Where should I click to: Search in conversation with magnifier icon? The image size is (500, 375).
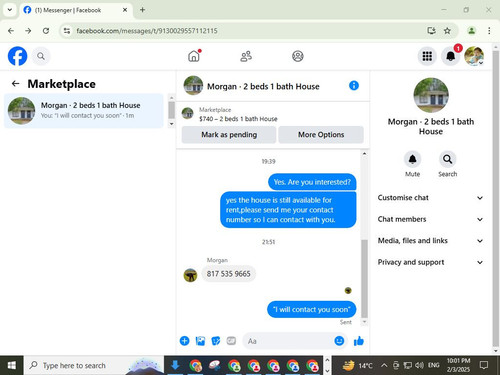[447, 159]
